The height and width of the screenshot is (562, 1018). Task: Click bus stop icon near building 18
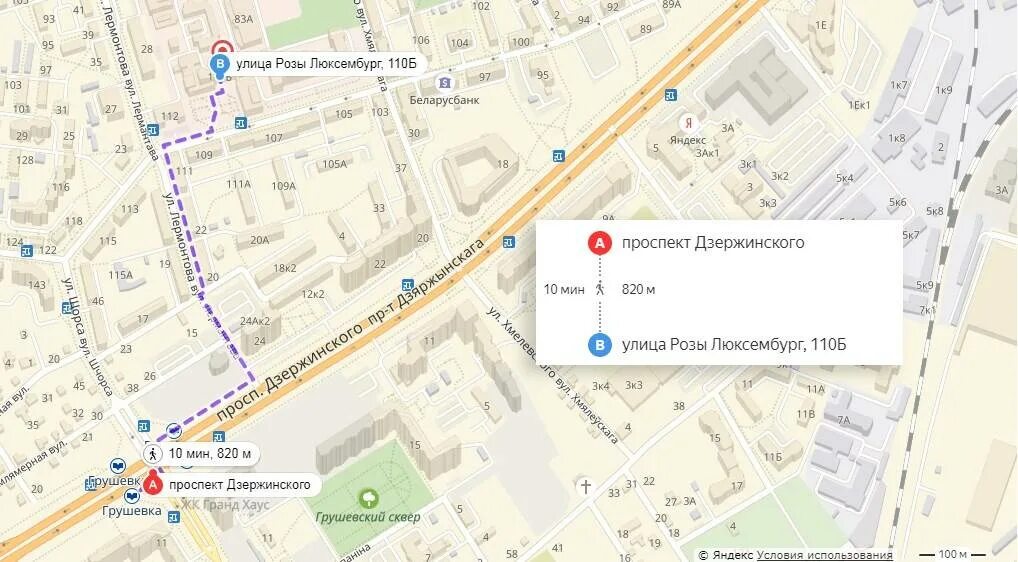[x=559, y=156]
